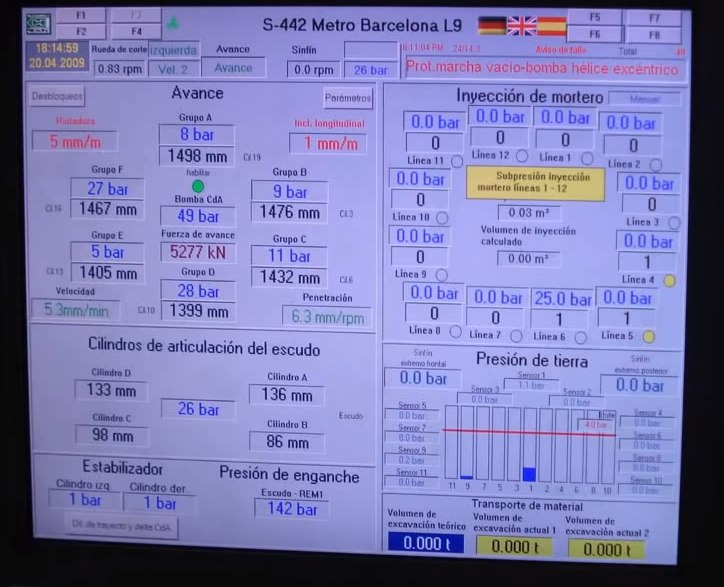Viewport: 724px width, 587px height.
Task: Toggle Línea 10 indicator
Action: coord(442,218)
